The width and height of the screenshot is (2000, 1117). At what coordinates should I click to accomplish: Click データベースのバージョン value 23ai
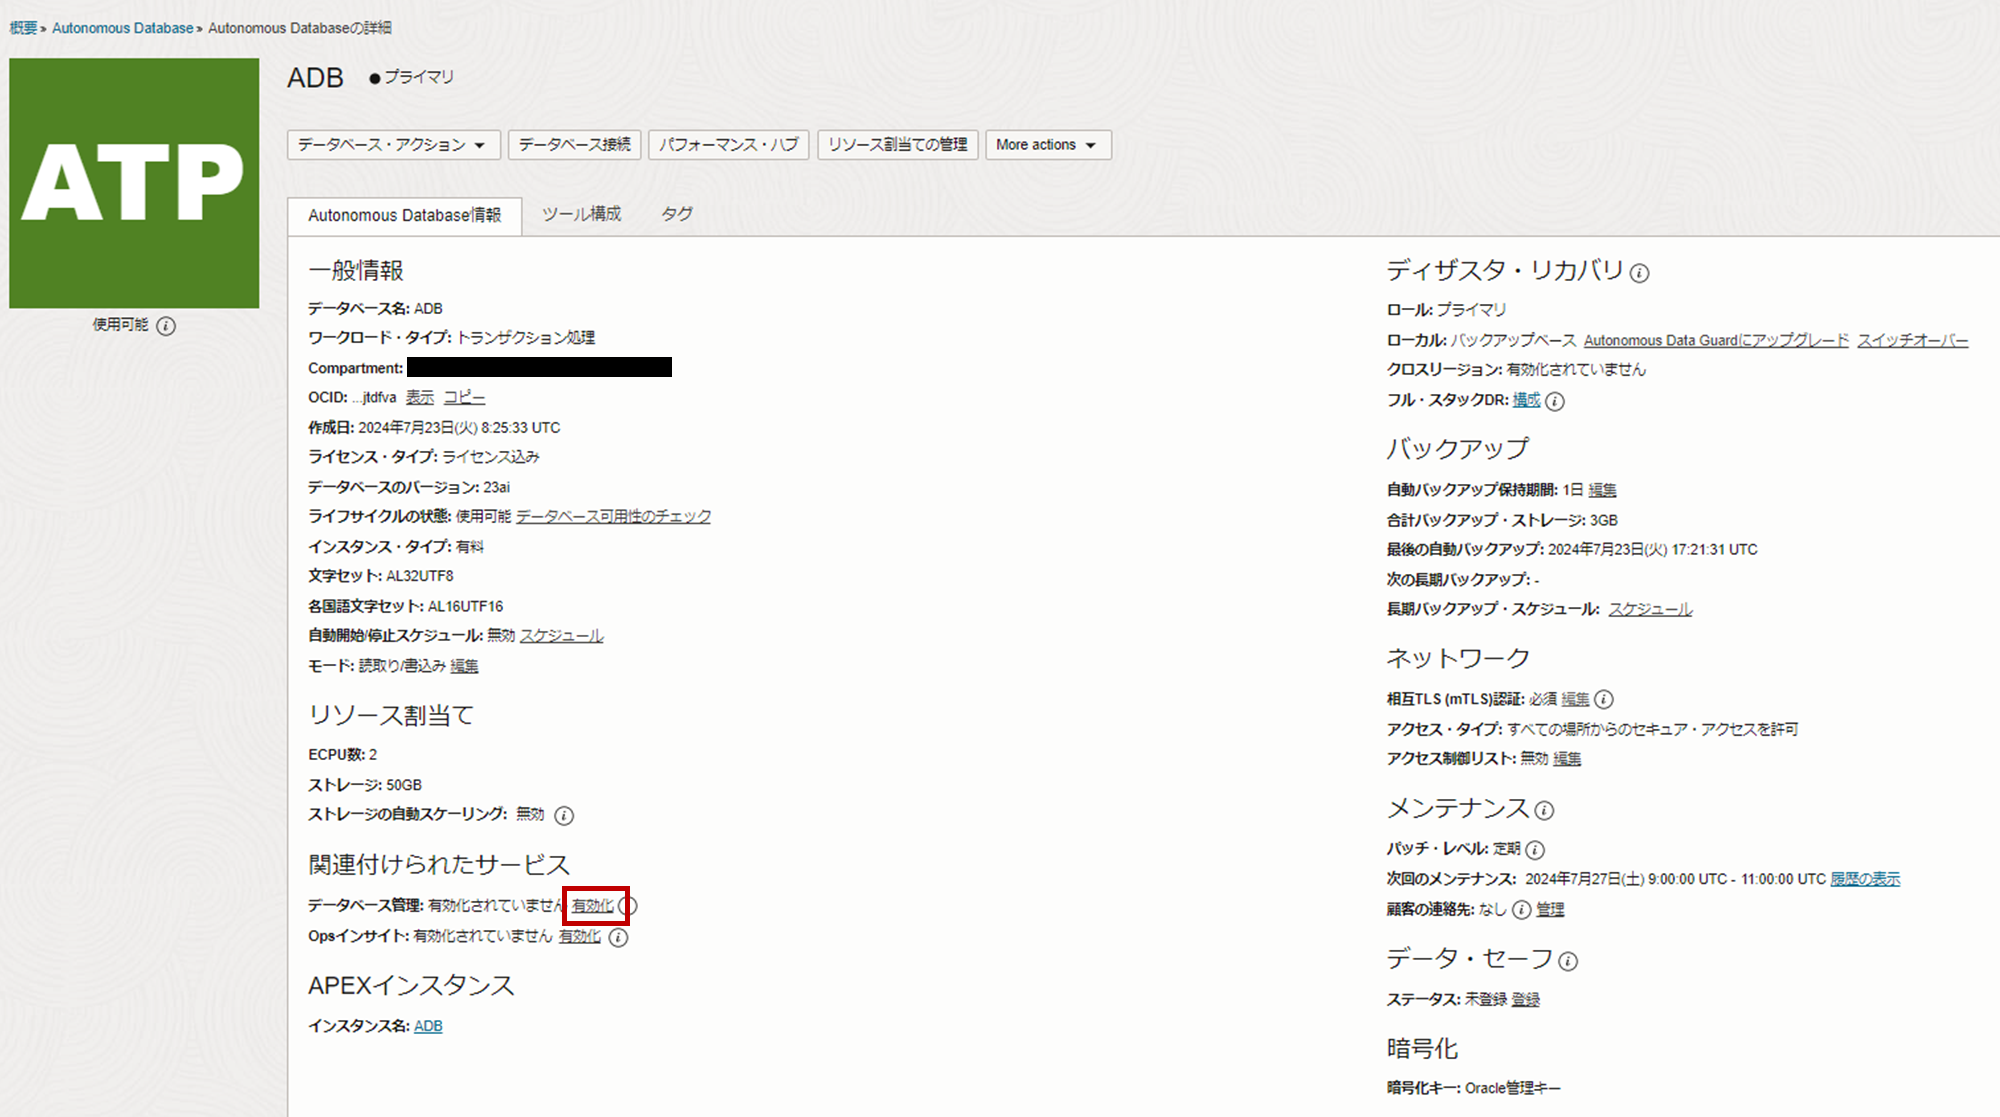pyautogui.click(x=497, y=488)
